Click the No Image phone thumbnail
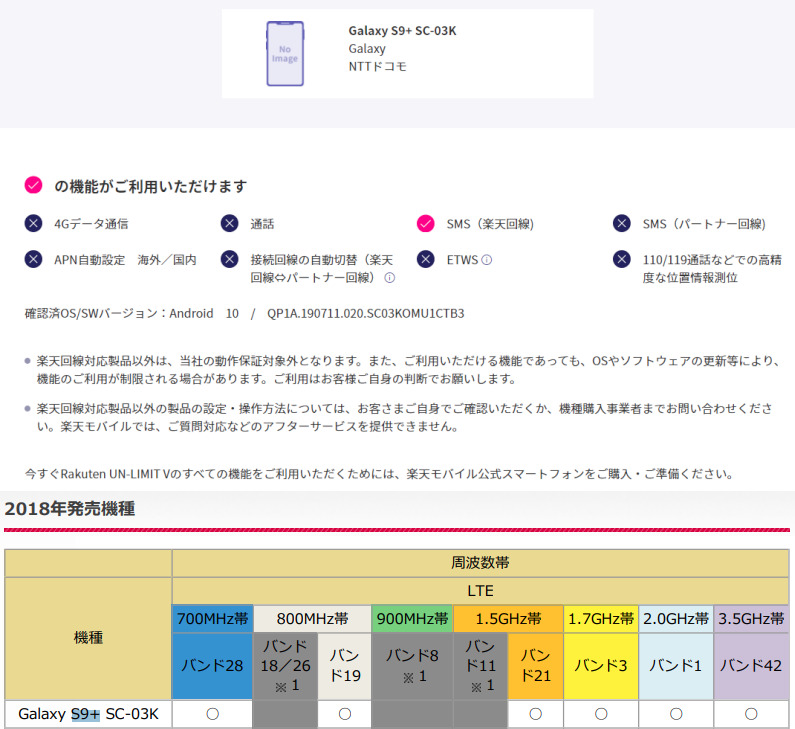 coord(287,53)
